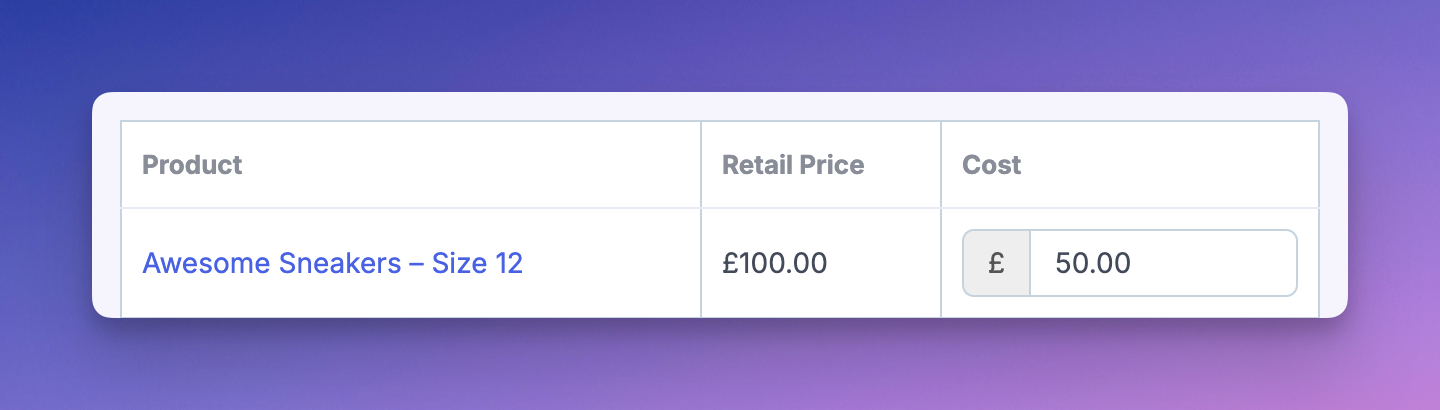Viewport: 1440px width, 410px height.
Task: Click the £ currency prefix in Cost field
Action: 996,264
